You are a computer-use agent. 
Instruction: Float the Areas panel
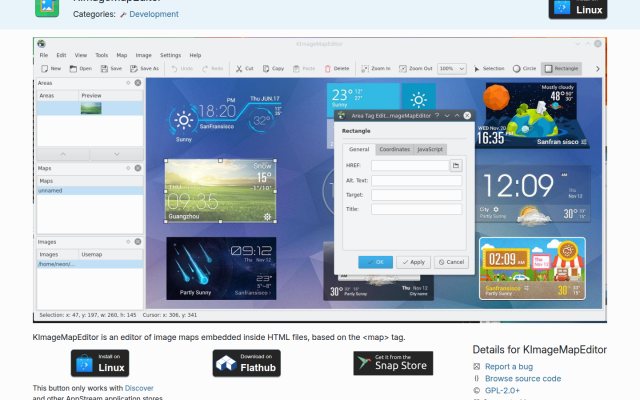128,83
